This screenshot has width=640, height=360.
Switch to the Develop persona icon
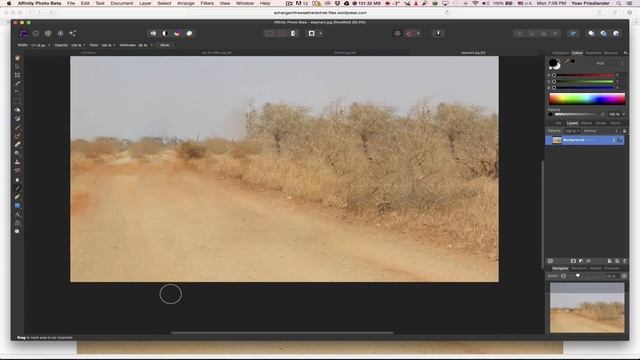[48, 33]
